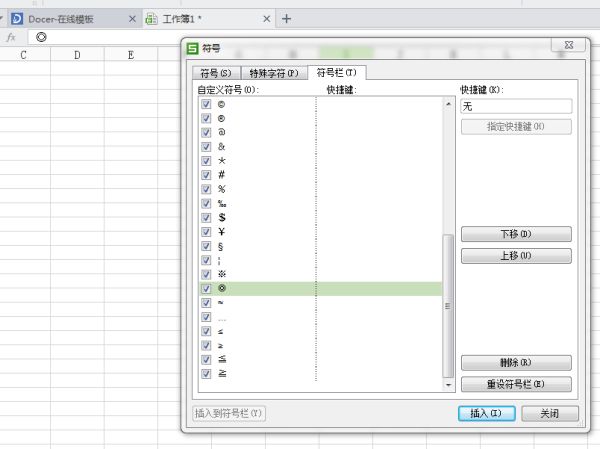The image size is (600, 449).
Task: Toggle the ‰ per-mille symbol checkbox
Action: [206, 203]
